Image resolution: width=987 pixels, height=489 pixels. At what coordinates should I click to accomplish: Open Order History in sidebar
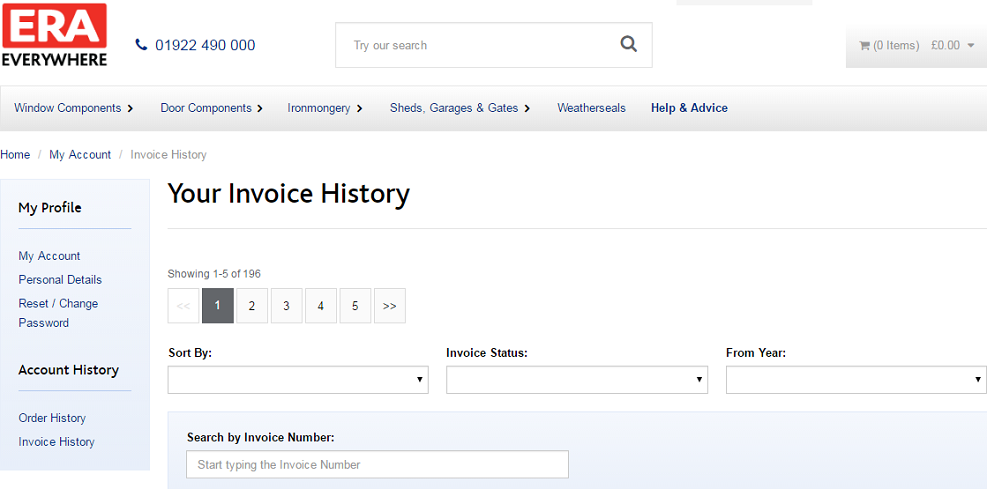[x=52, y=418]
